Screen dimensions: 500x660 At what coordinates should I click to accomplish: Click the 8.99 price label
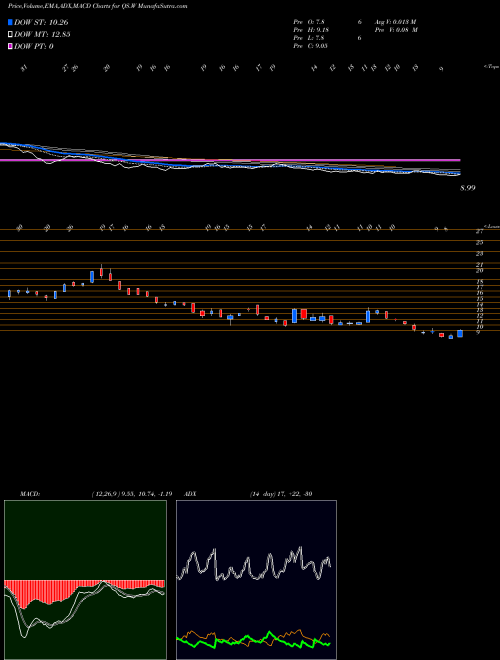pyautogui.click(x=468, y=188)
